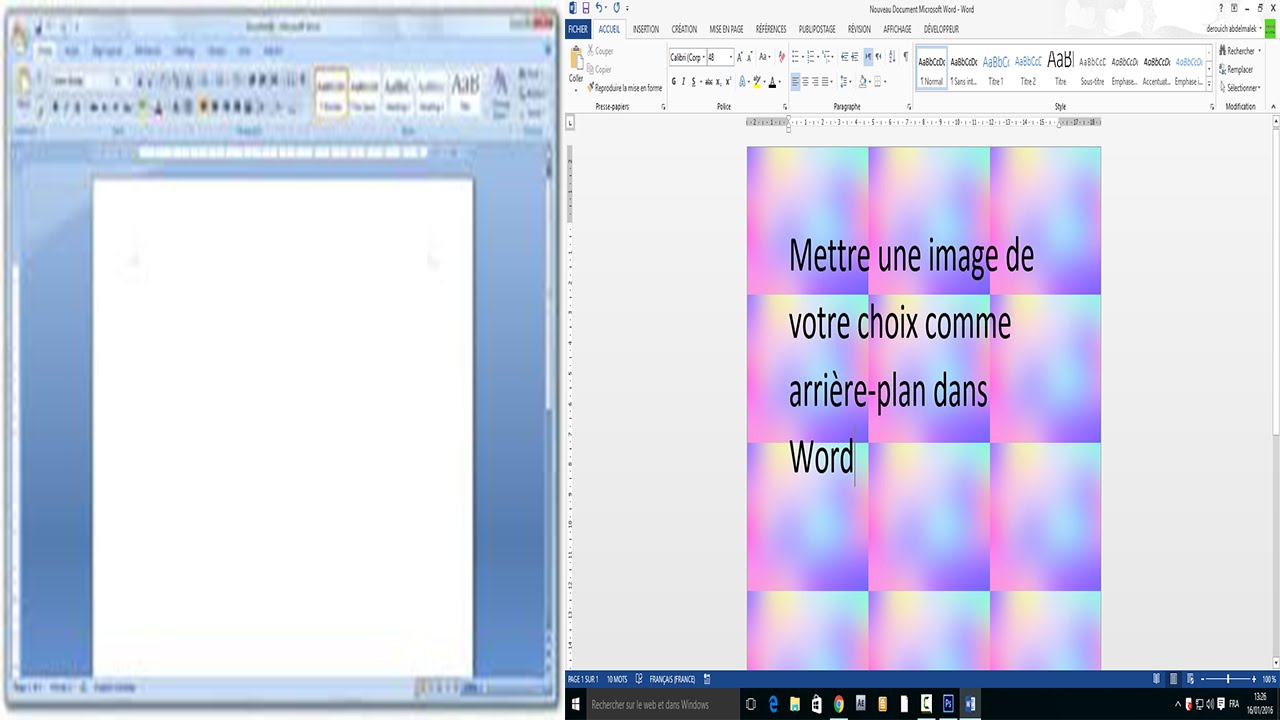Click Reproduire la mise en forme
Image resolution: width=1280 pixels, height=720 pixels.
[x=626, y=88]
